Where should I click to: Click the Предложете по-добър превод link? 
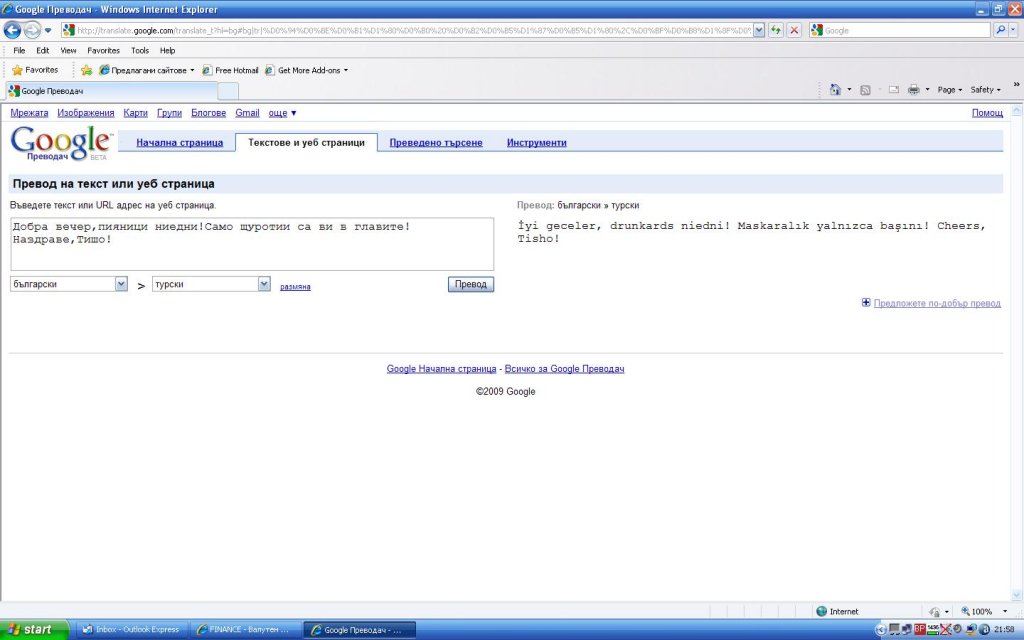coord(937,303)
